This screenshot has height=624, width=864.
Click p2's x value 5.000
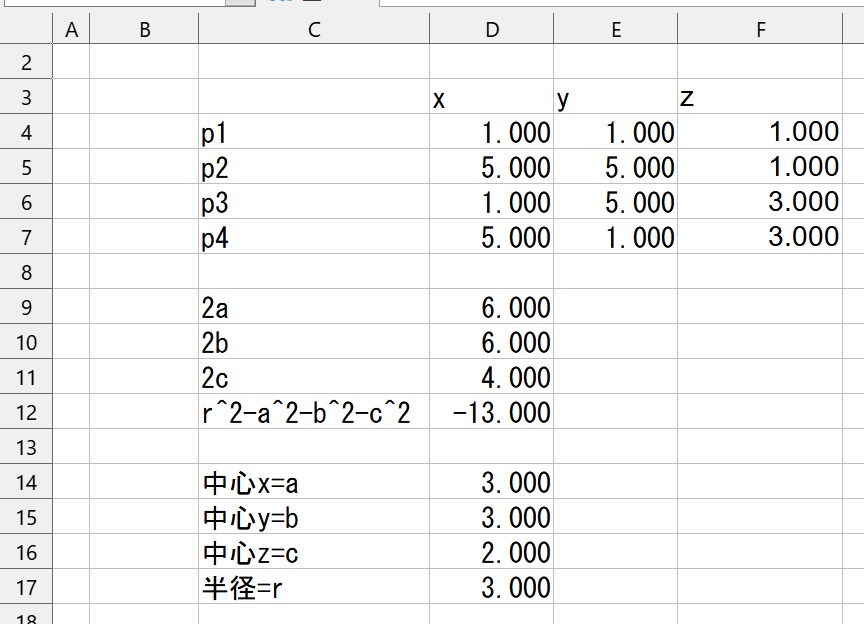point(492,166)
